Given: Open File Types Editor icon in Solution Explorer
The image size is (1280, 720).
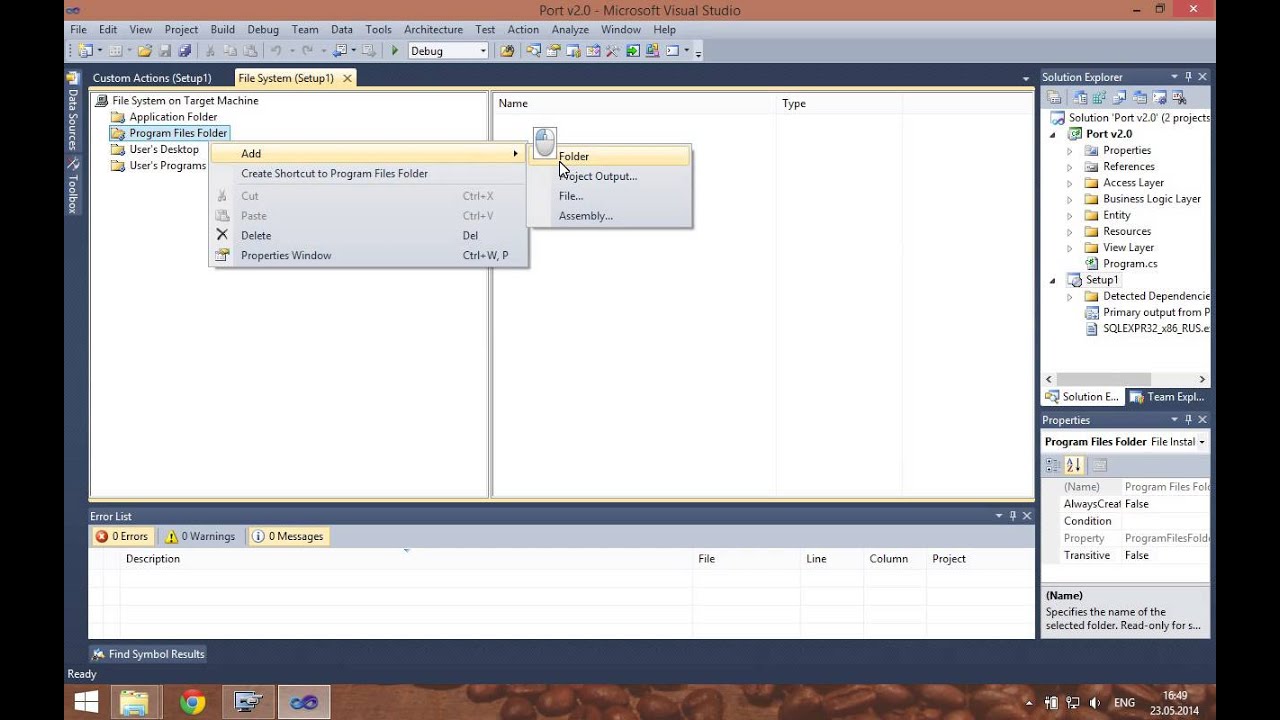Looking at the screenshot, I should (1120, 98).
